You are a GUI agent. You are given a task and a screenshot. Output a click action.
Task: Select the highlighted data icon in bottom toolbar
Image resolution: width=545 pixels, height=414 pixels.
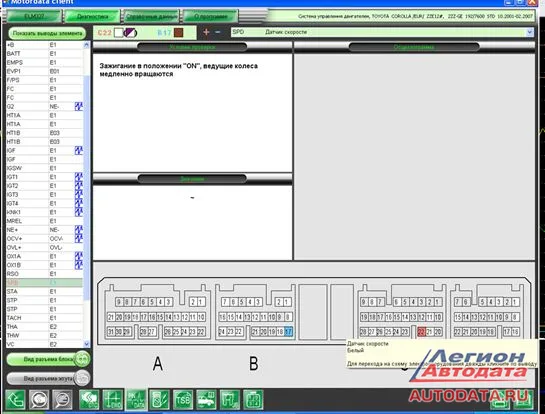pos(136,400)
